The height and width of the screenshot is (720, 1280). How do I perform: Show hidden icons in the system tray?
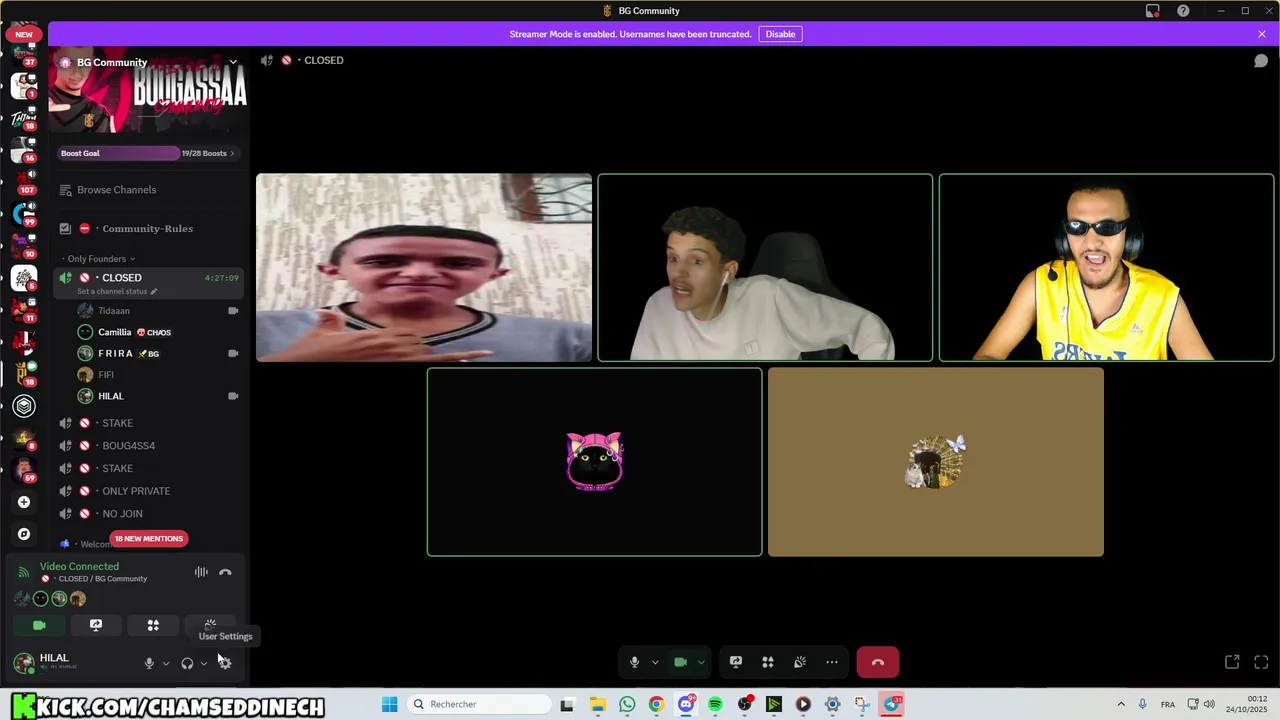point(1121,704)
